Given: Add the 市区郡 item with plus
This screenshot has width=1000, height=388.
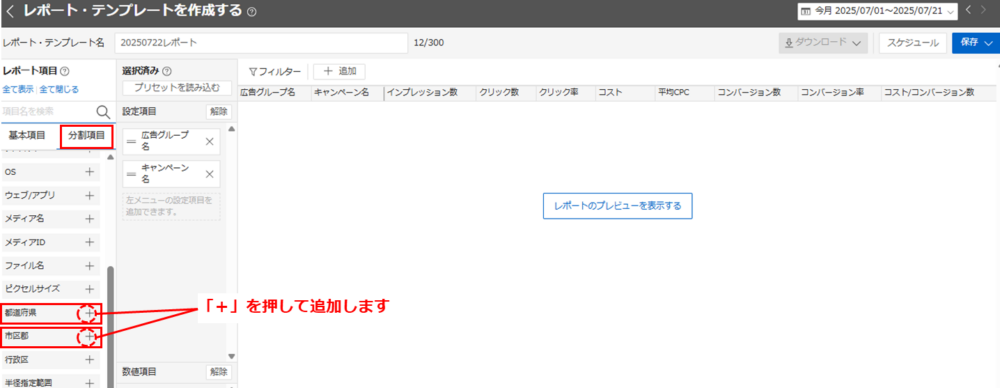Looking at the screenshot, I should click(89, 336).
